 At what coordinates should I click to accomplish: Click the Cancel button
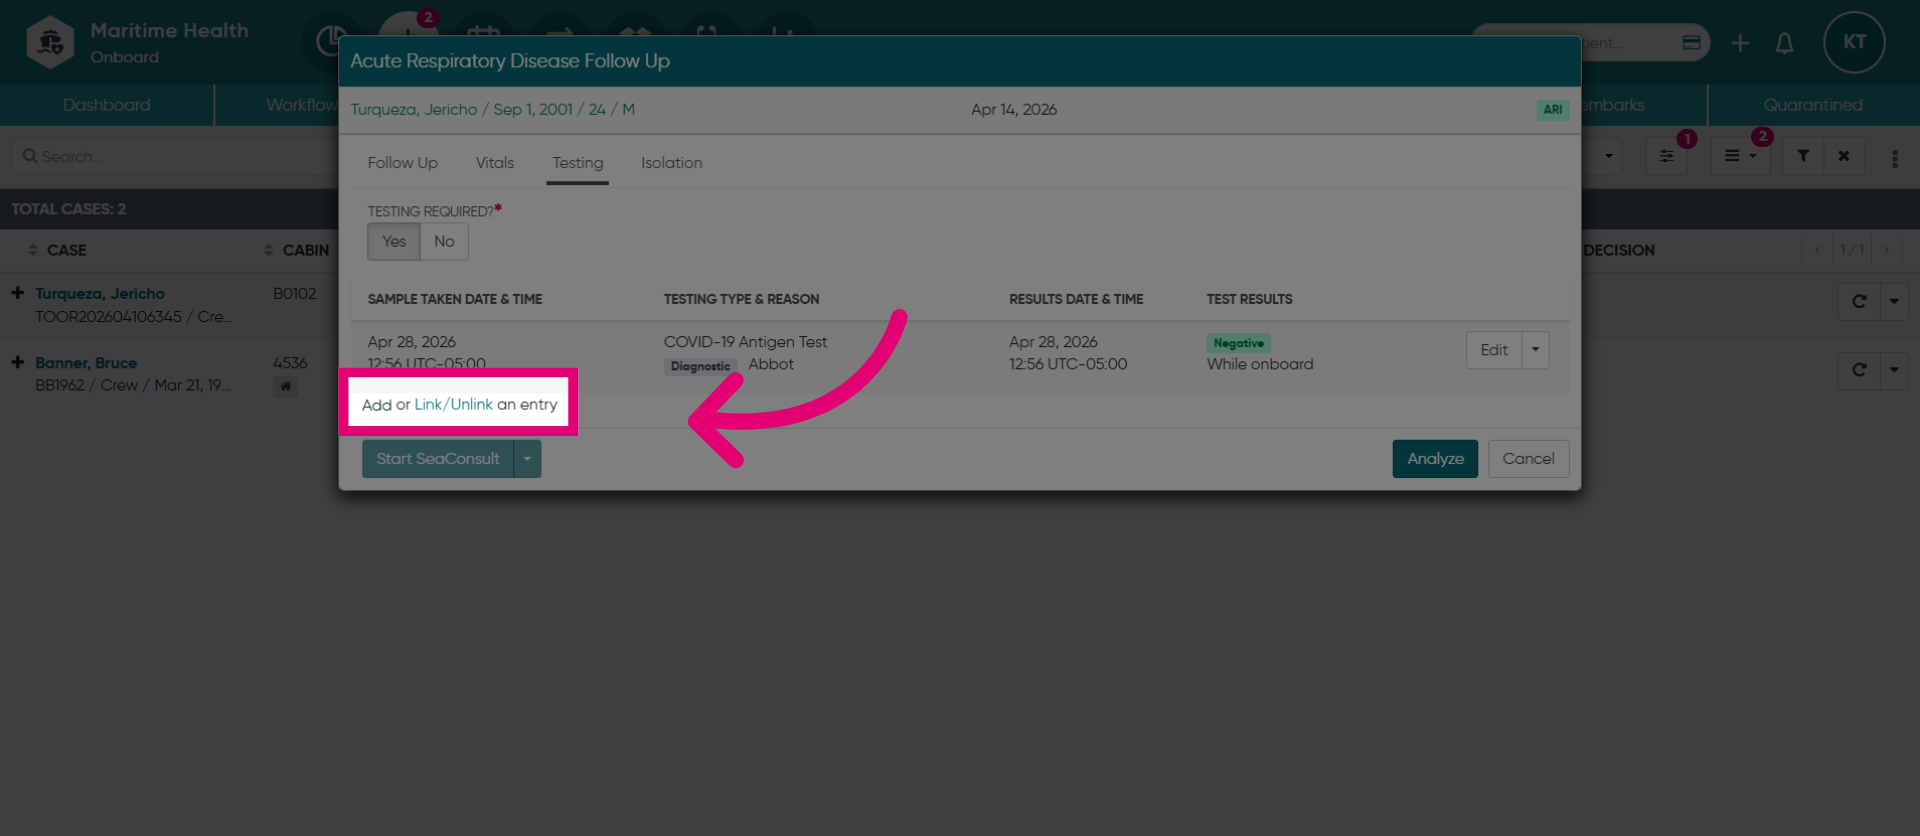pos(1528,459)
